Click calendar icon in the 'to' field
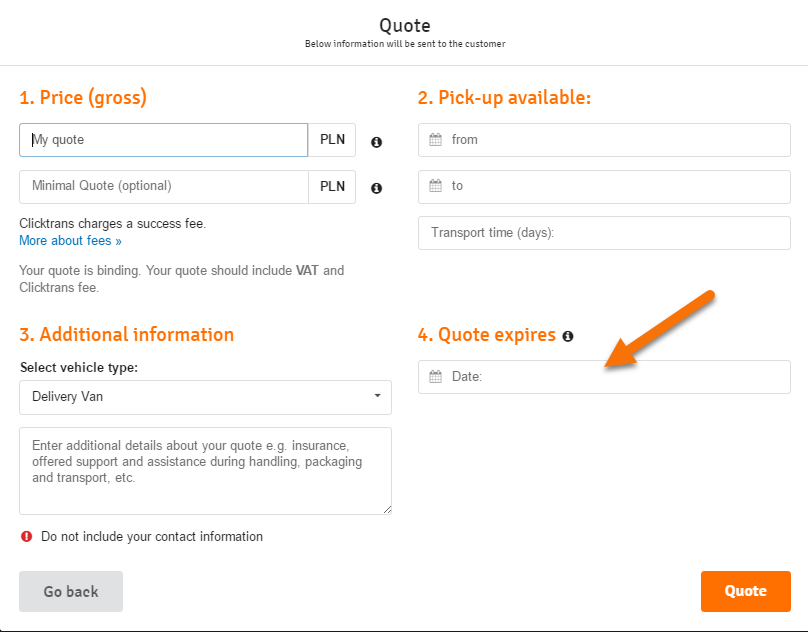This screenshot has width=808, height=632. [435, 186]
